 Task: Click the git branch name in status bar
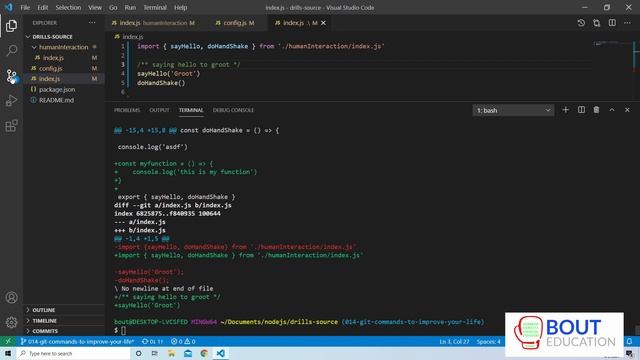pos(78,341)
